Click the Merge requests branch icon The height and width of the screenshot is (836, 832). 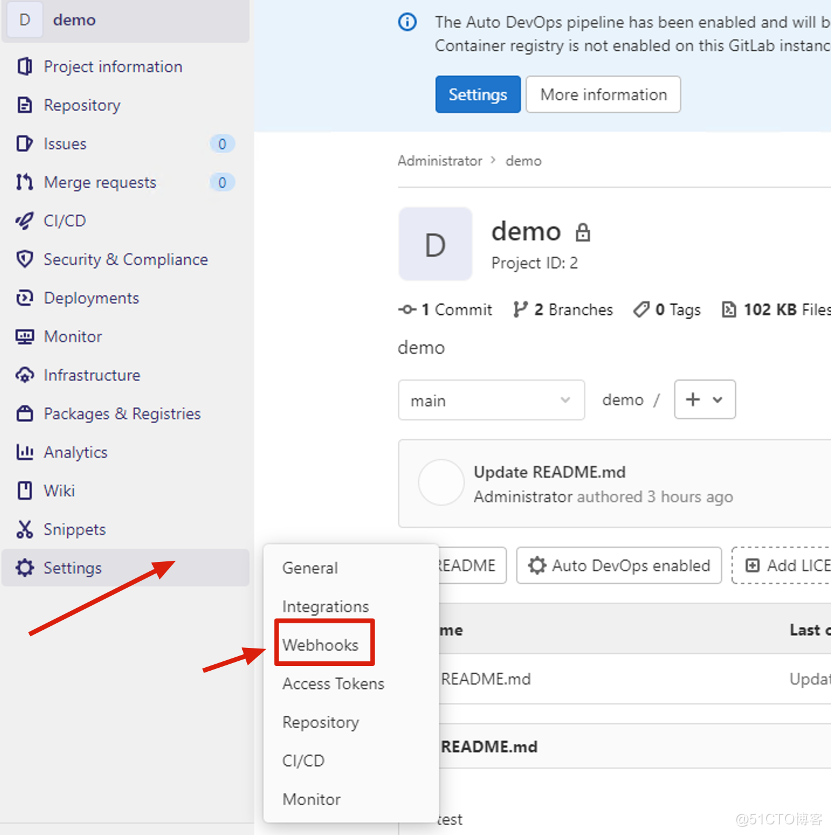pyautogui.click(x=25, y=182)
